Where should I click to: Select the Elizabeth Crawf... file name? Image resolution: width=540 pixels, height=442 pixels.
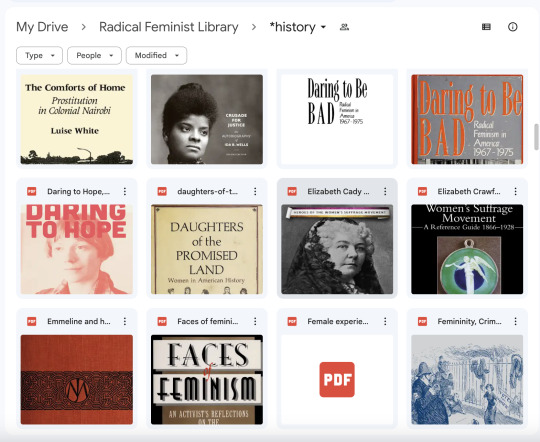pos(469,192)
